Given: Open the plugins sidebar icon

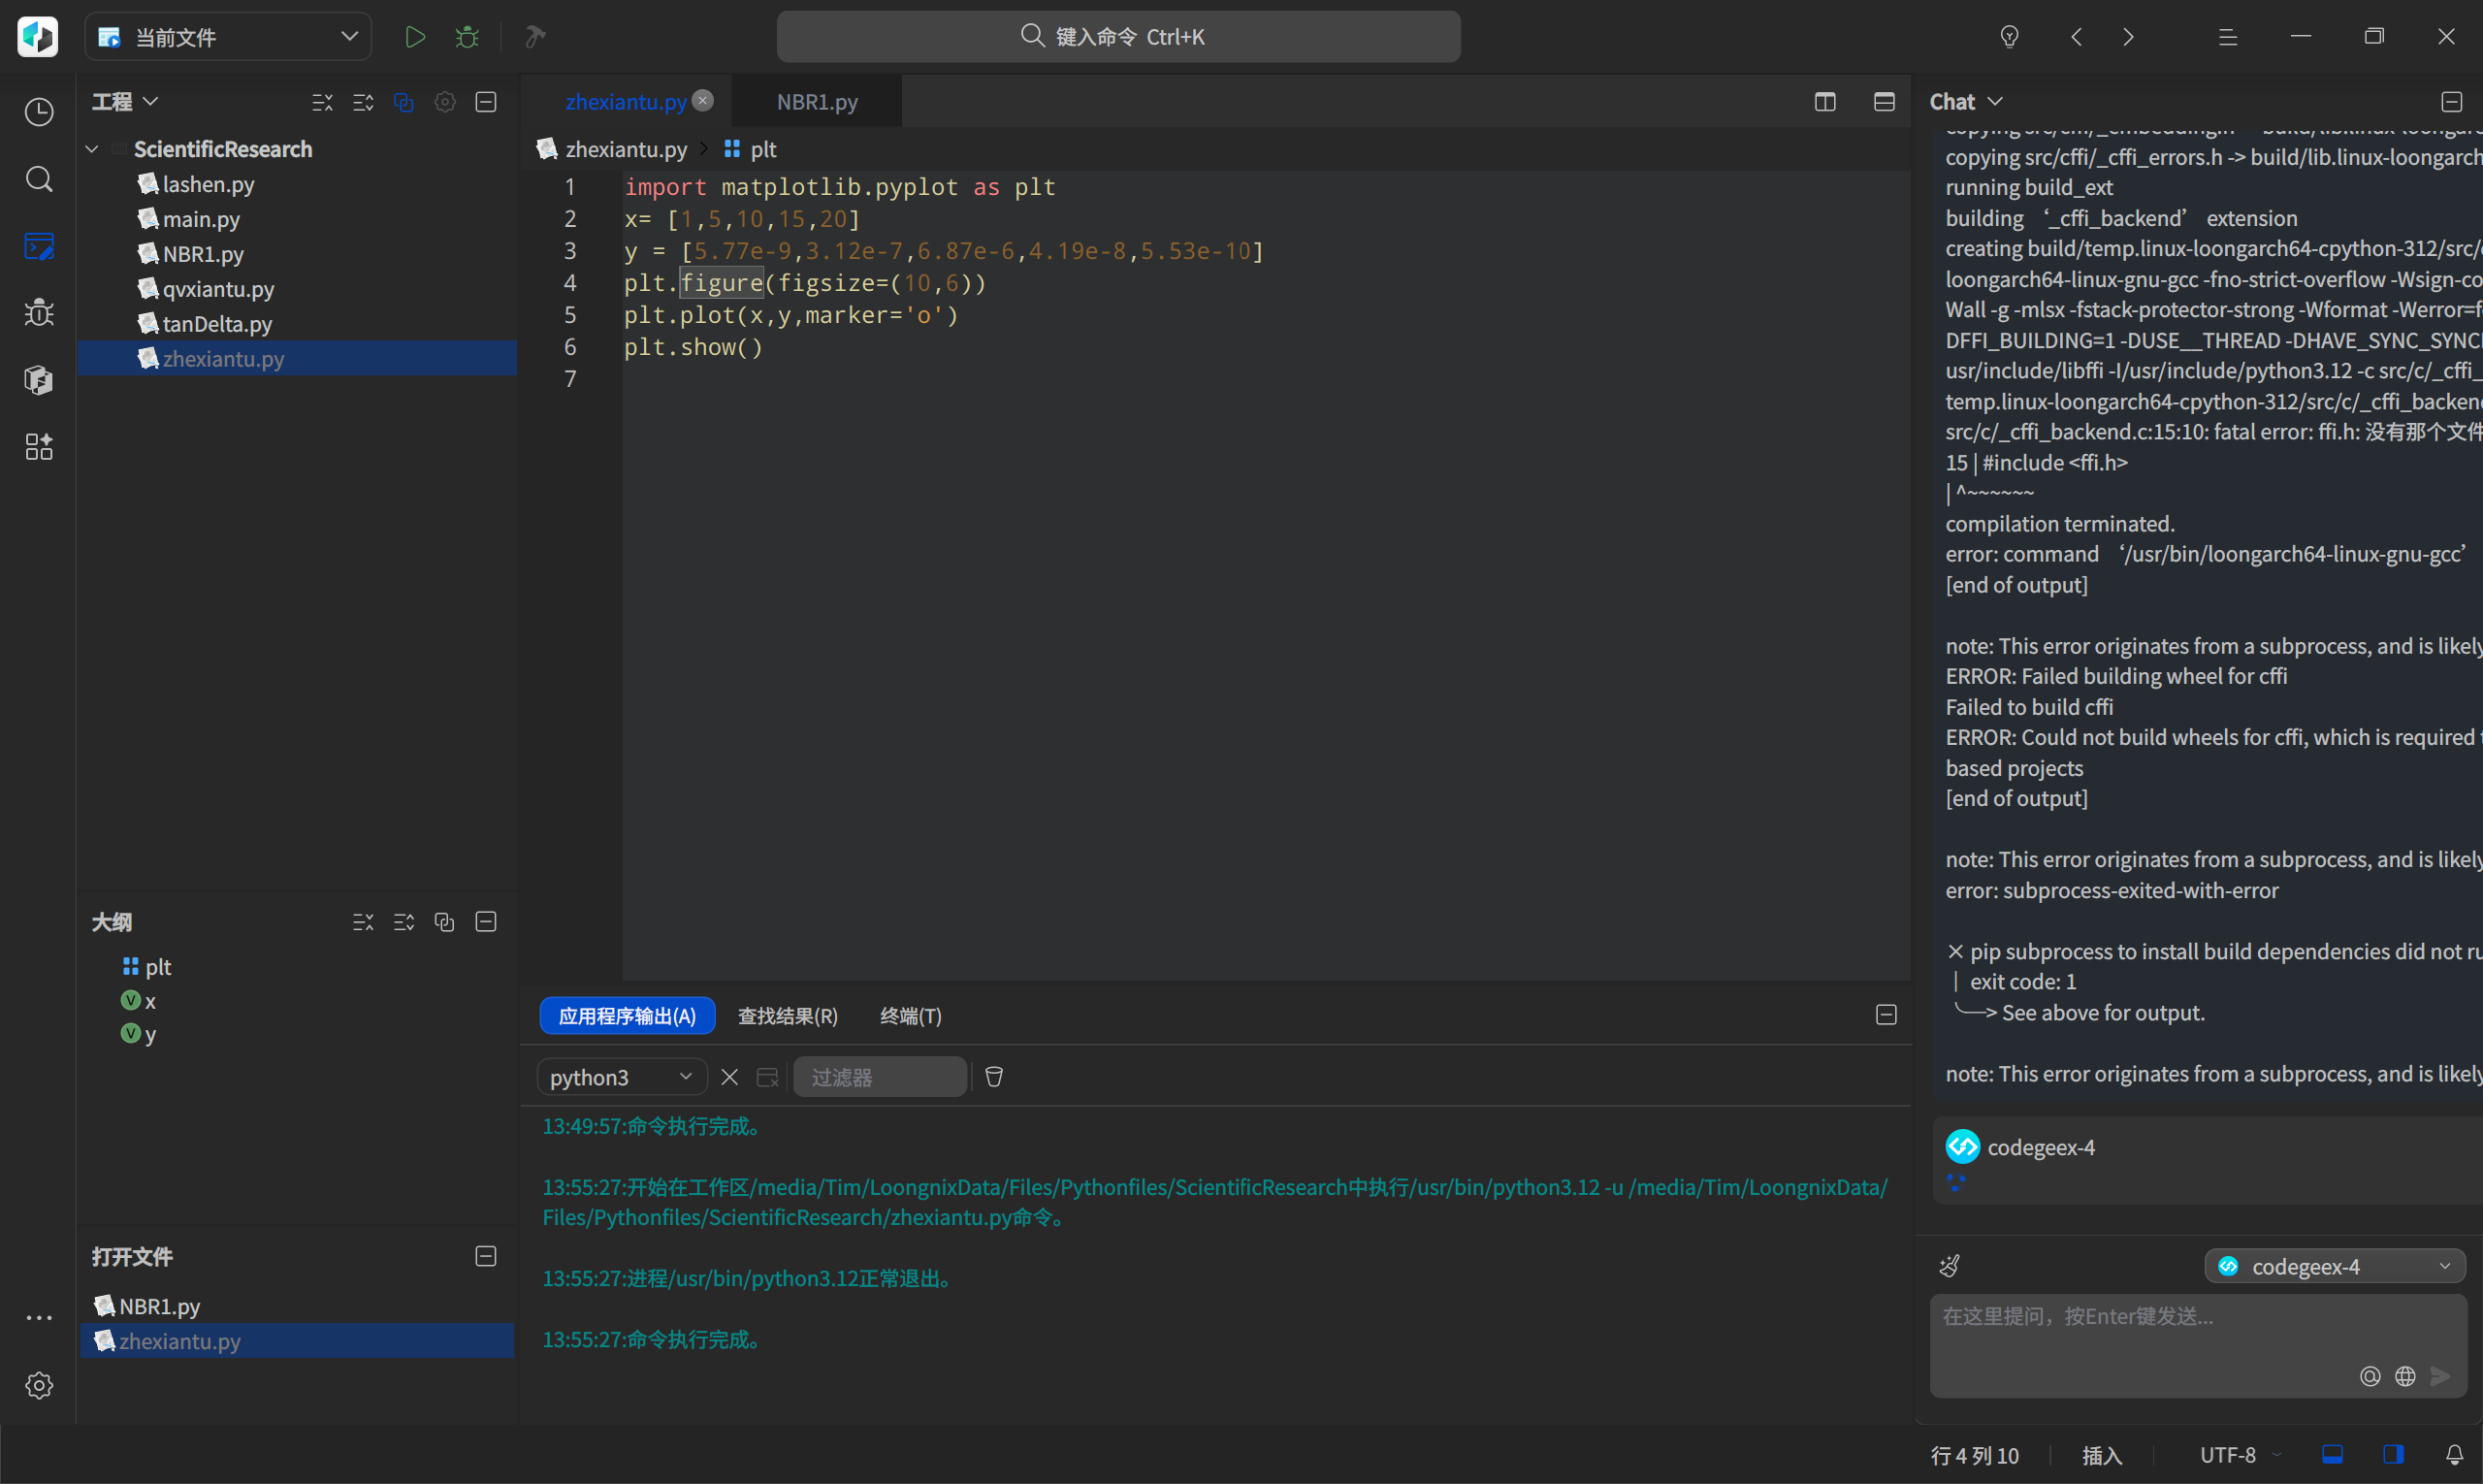Looking at the screenshot, I should [x=39, y=447].
